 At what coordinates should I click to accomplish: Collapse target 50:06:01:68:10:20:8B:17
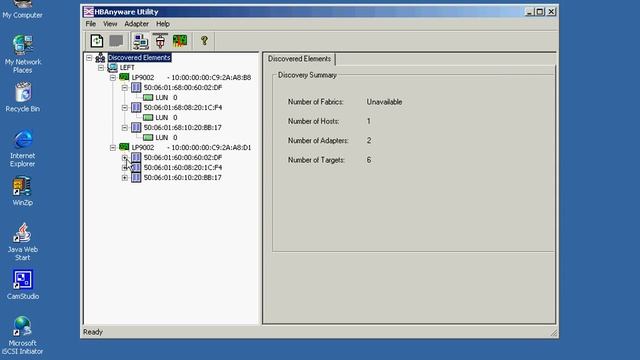(x=125, y=128)
